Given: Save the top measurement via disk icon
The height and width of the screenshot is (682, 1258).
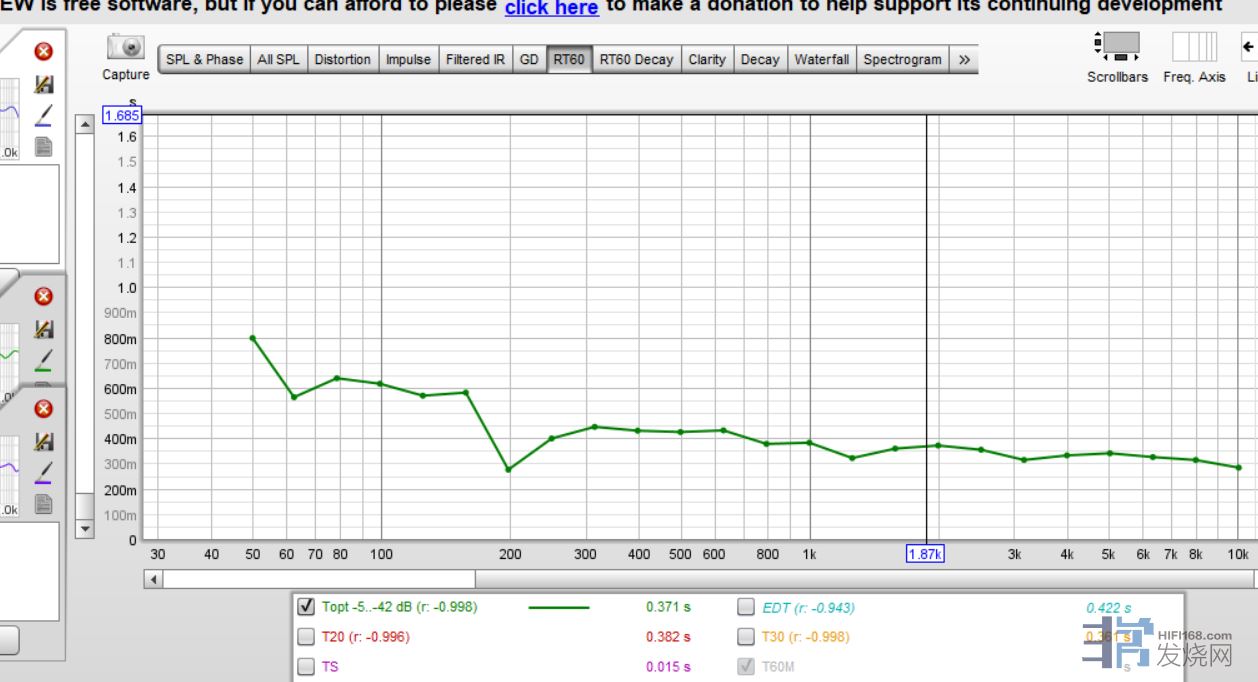Looking at the screenshot, I should (43, 84).
